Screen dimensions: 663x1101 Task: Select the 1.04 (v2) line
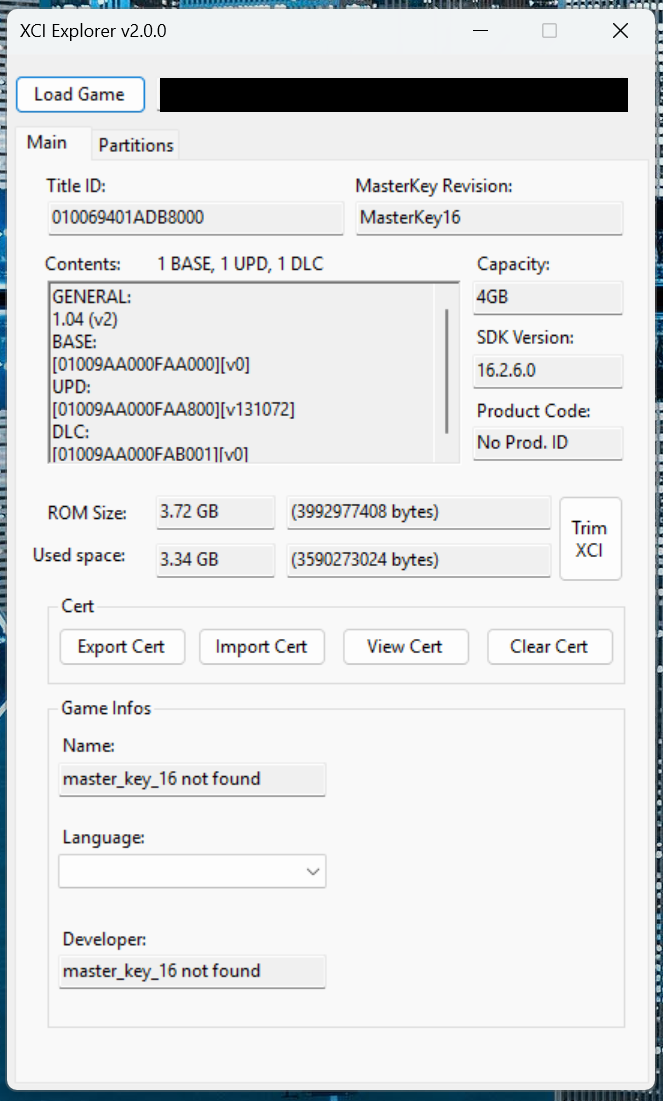click(85, 319)
